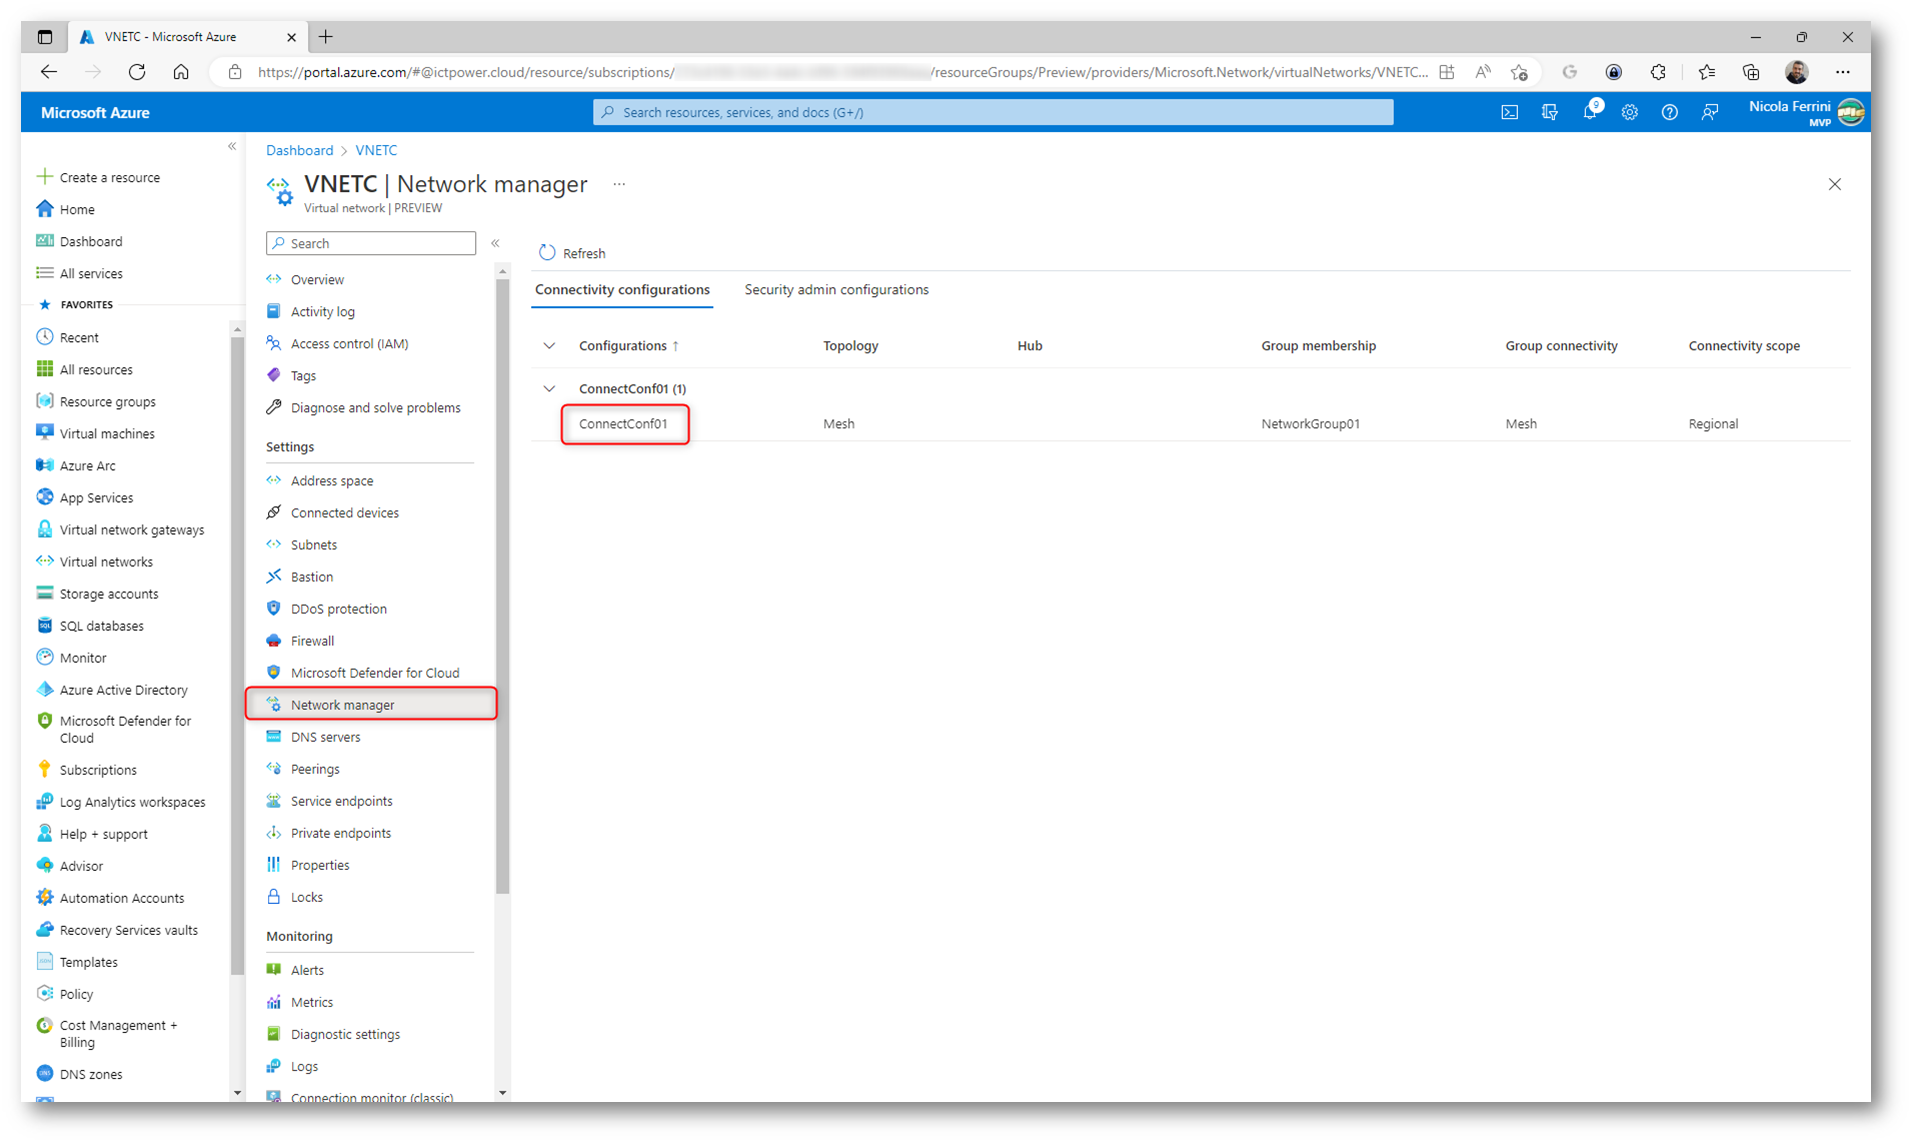The height and width of the screenshot is (1144, 1913).
Task: Sort by the Configurations column header
Action: click(x=622, y=346)
